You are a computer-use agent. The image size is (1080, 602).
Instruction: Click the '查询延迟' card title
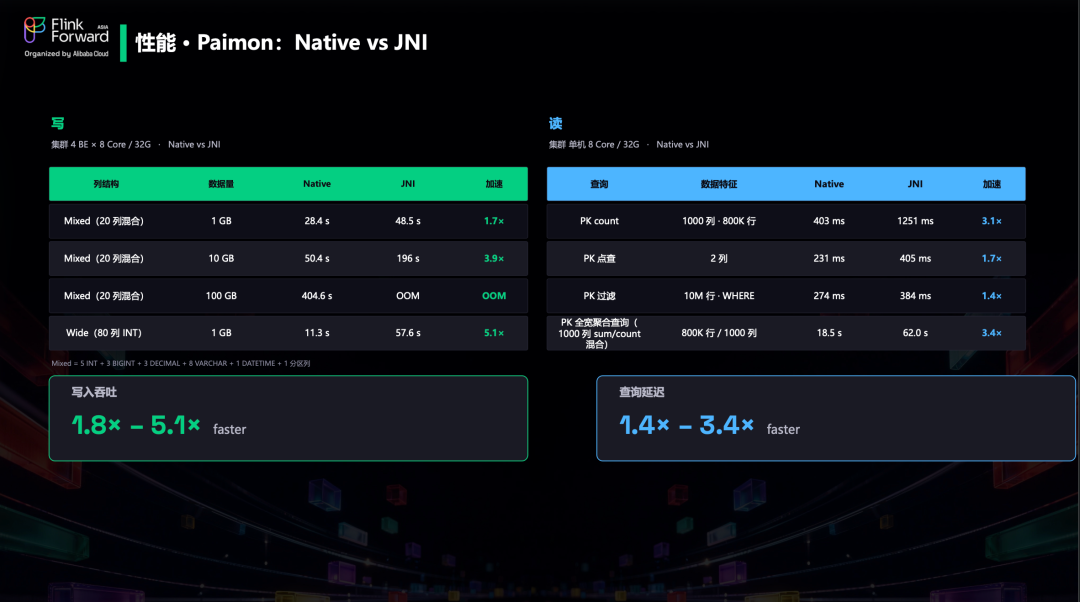click(641, 392)
